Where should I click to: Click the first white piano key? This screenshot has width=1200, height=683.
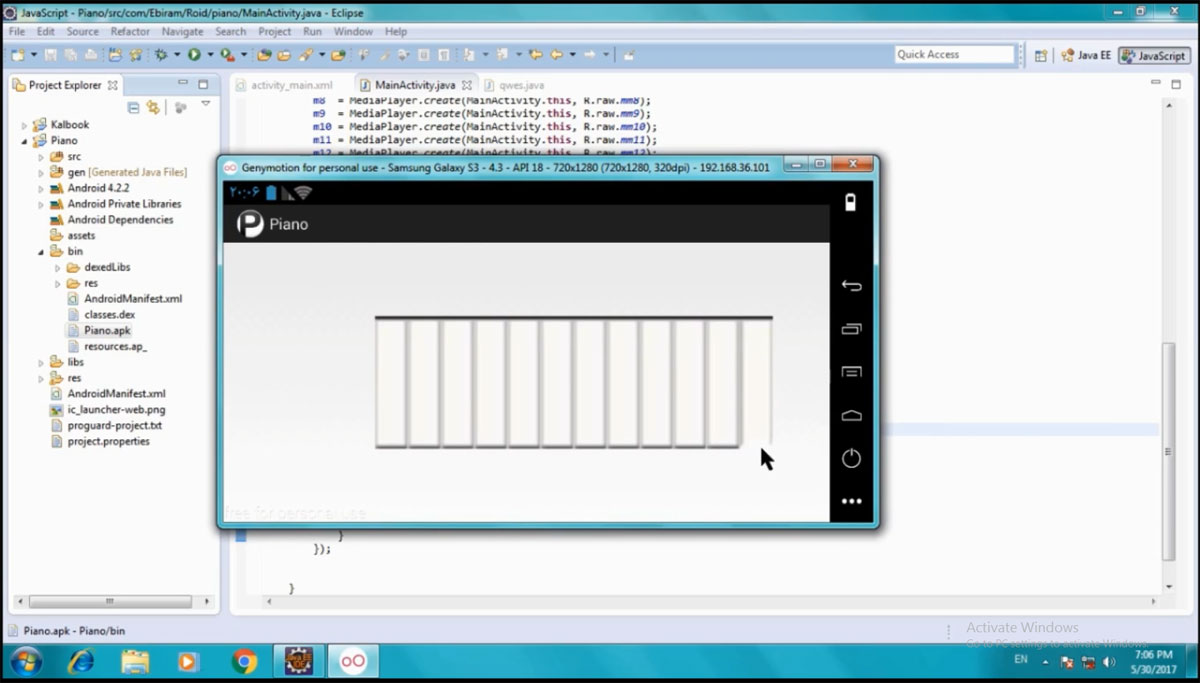tap(390, 382)
